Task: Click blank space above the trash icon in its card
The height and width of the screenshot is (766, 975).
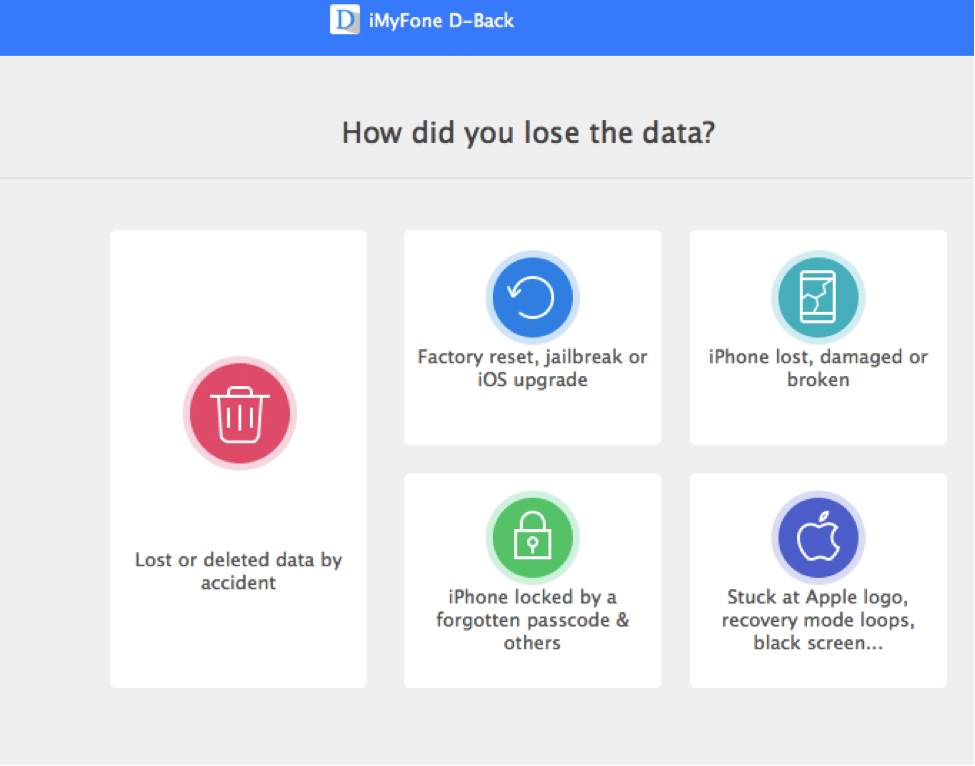Action: click(x=238, y=292)
